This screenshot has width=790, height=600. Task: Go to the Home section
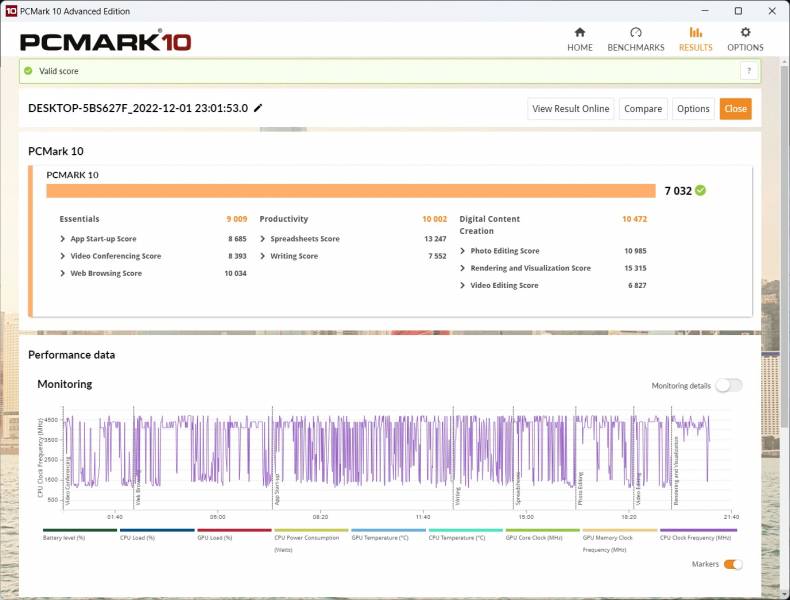coord(579,40)
